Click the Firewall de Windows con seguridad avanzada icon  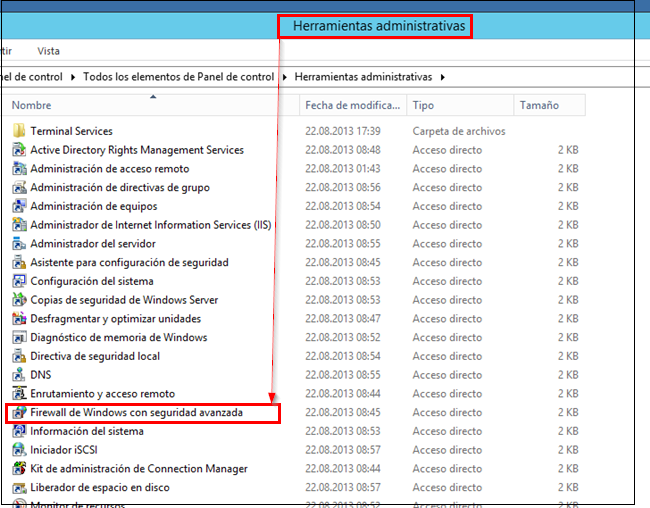[19, 413]
